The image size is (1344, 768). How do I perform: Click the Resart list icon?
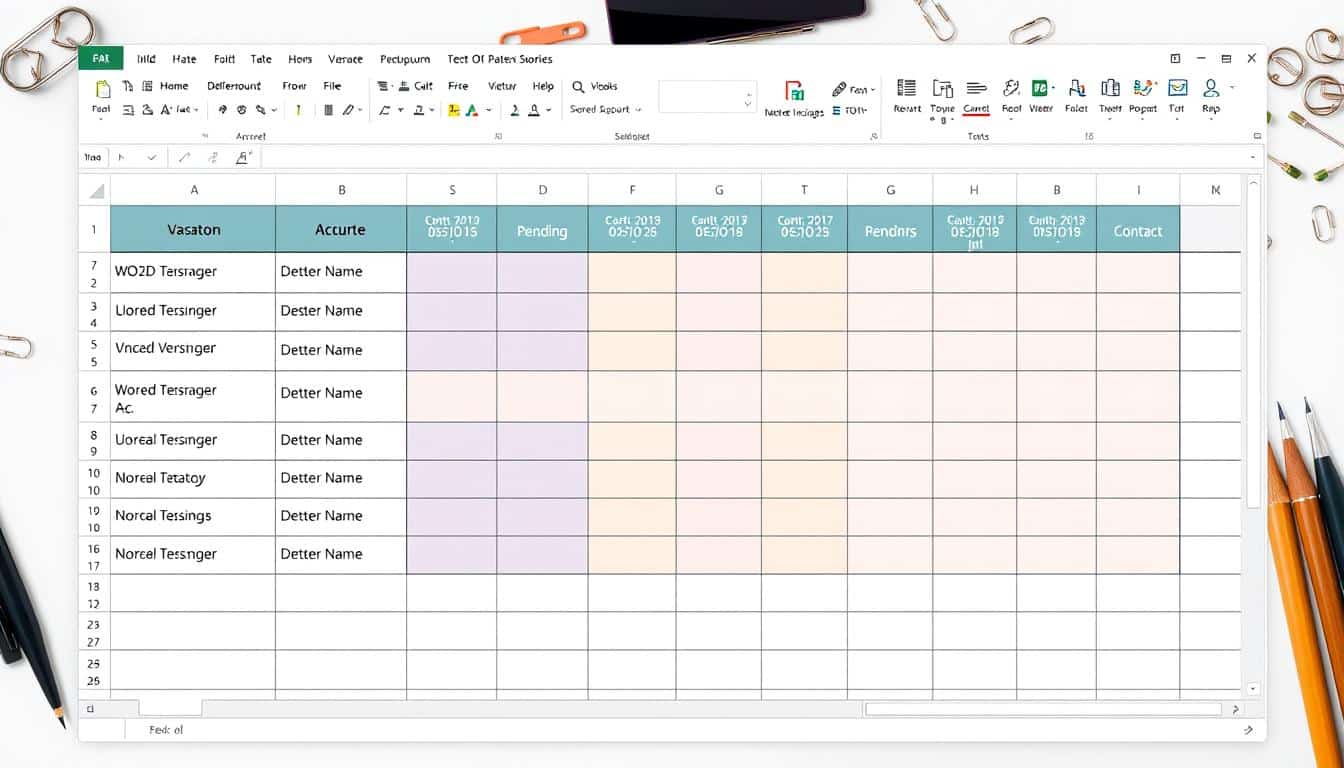[907, 89]
